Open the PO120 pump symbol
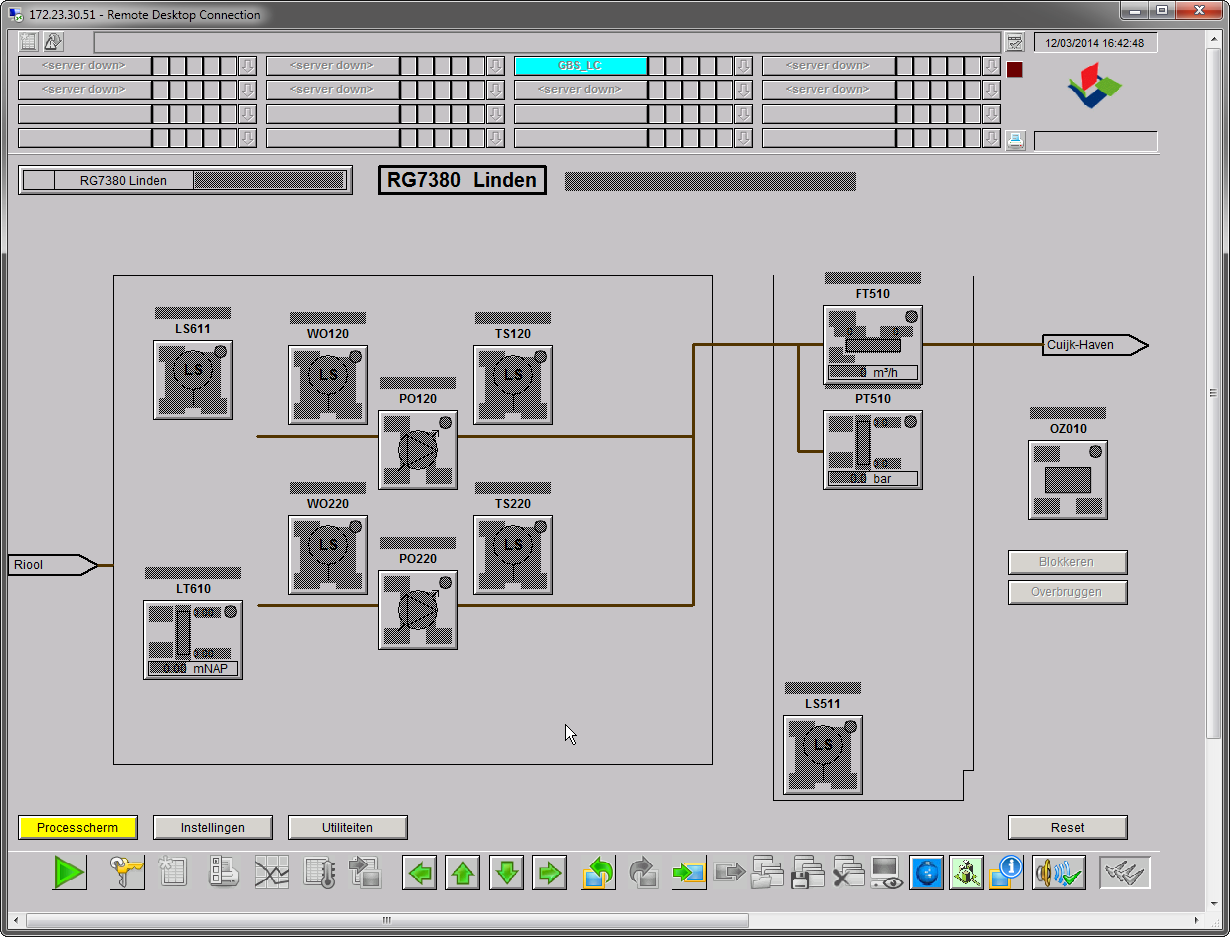The width and height of the screenshot is (1230, 937). [418, 450]
